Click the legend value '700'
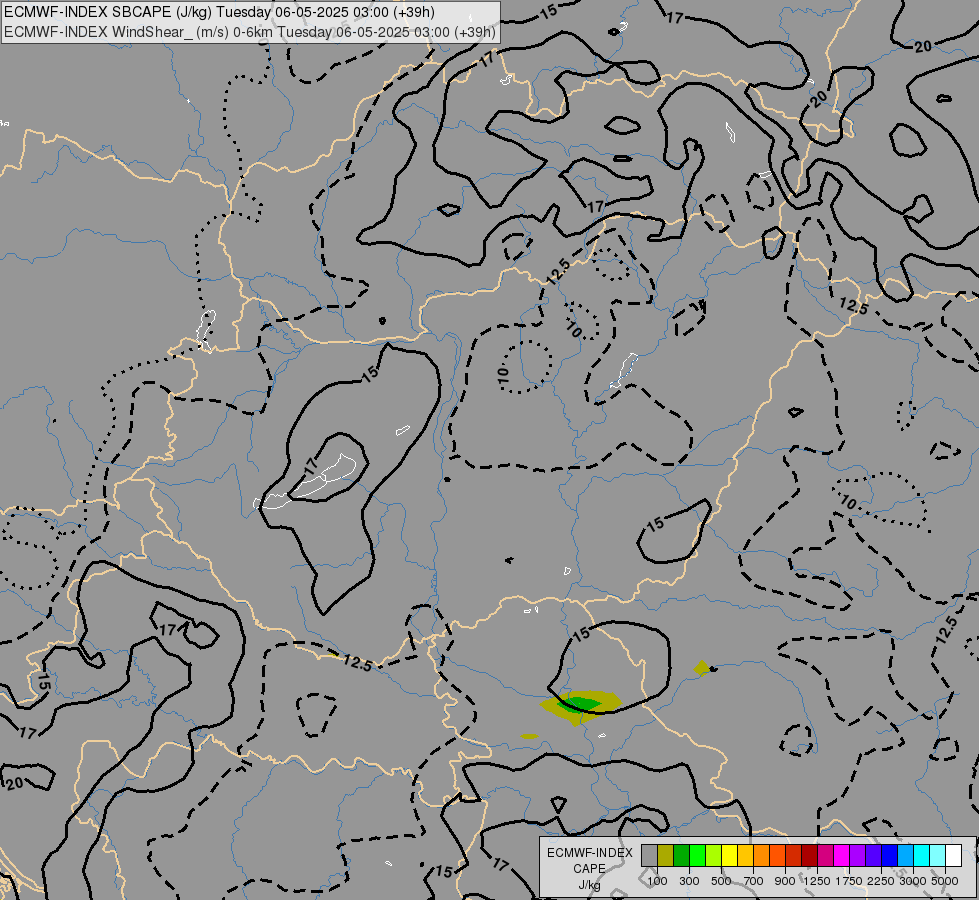979x900 pixels. [x=754, y=881]
